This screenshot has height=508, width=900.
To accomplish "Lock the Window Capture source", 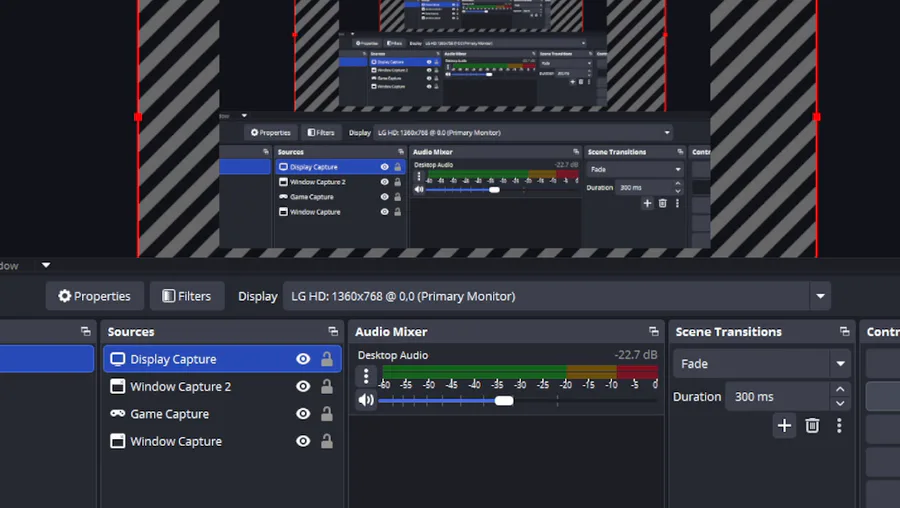I will pos(327,441).
